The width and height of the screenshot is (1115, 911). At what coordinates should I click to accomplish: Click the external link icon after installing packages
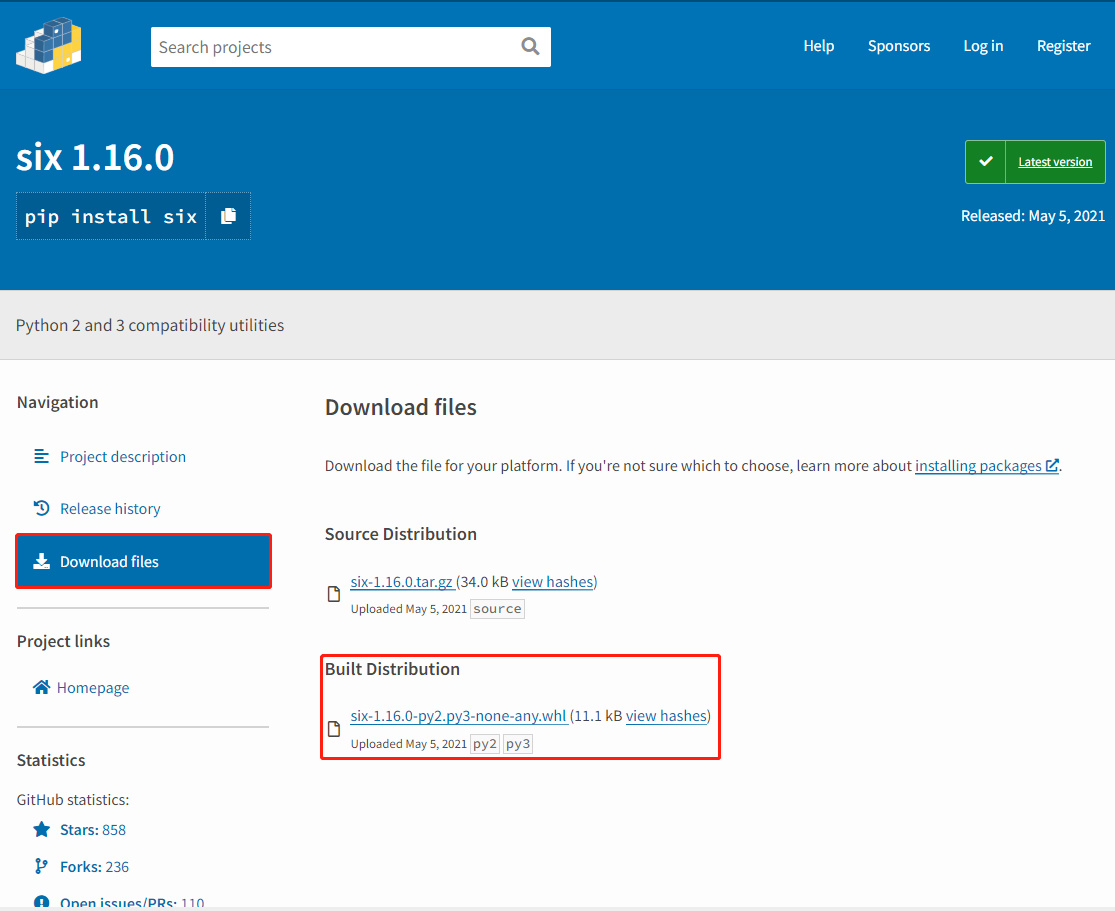pos(1052,465)
